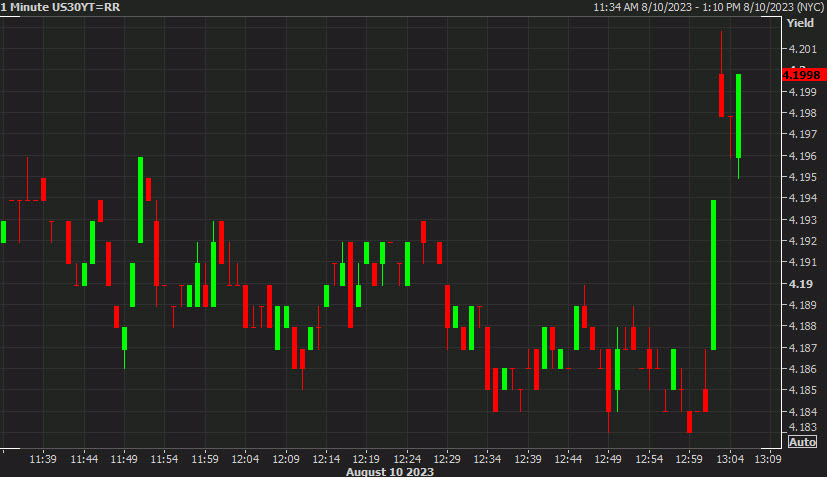Select the 4.201 yield axis value
827x477 pixels.
[803, 49]
